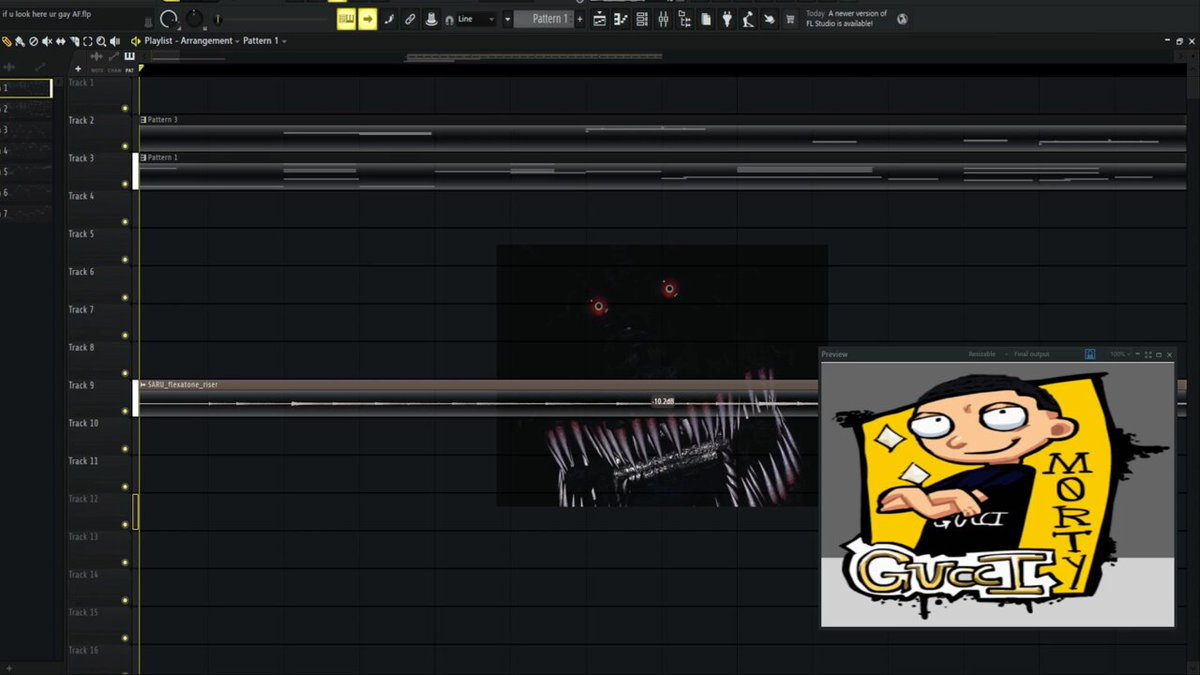The height and width of the screenshot is (675, 1200).
Task: Click the plus button above track list
Action: (78, 69)
